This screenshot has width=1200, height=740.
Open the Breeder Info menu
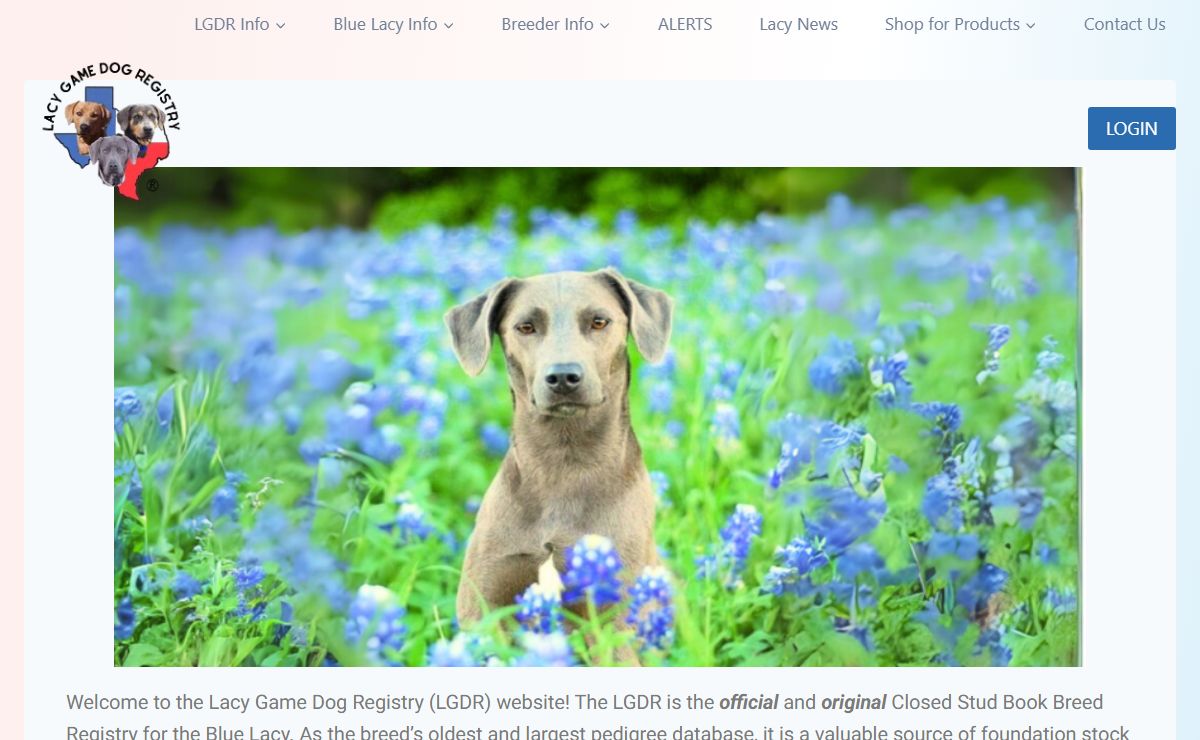point(555,24)
